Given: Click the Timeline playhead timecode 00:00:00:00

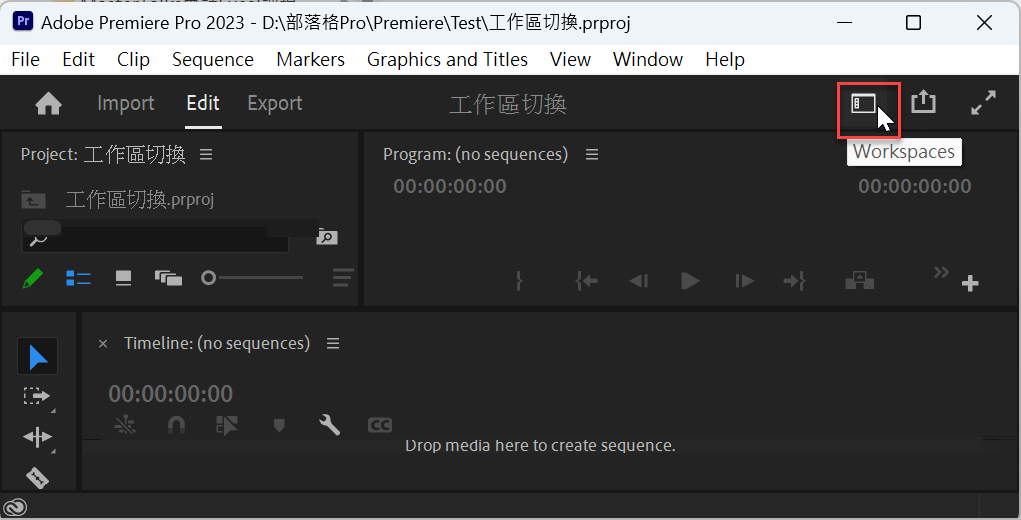Looking at the screenshot, I should [171, 394].
